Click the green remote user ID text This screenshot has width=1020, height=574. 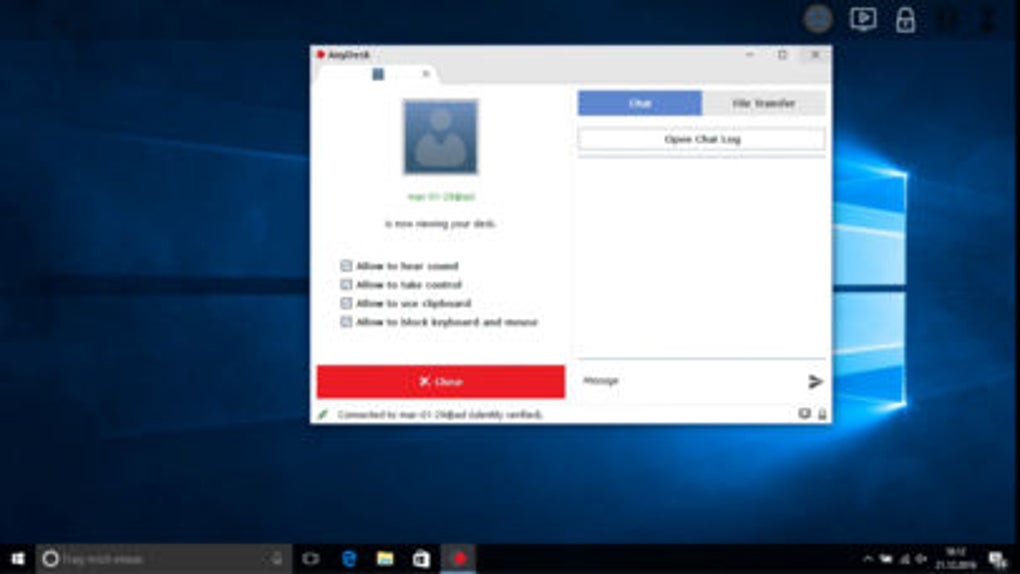[440, 197]
